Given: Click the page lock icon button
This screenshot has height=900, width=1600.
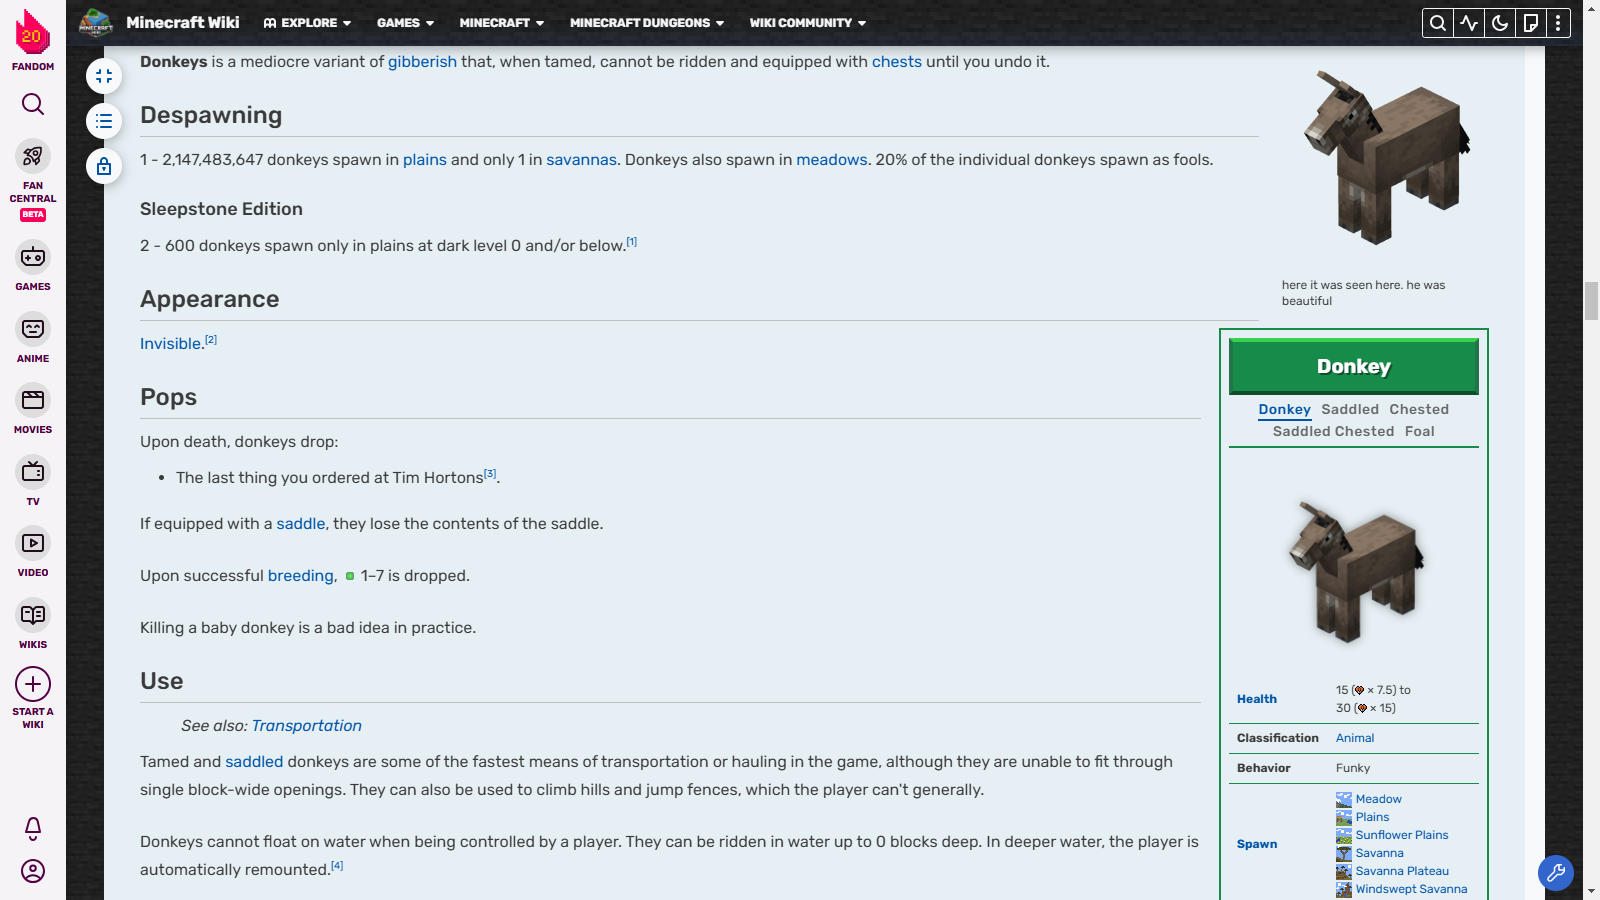Looking at the screenshot, I should tap(104, 166).
